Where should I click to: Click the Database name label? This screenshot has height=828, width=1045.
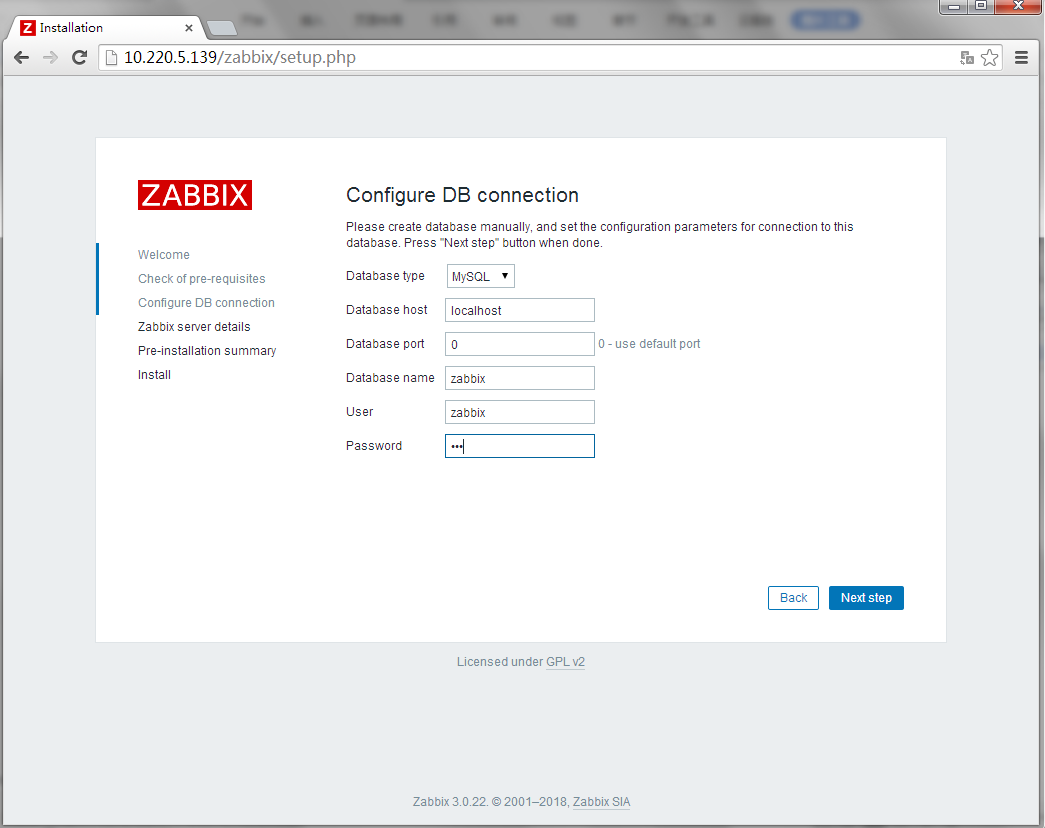coord(390,378)
